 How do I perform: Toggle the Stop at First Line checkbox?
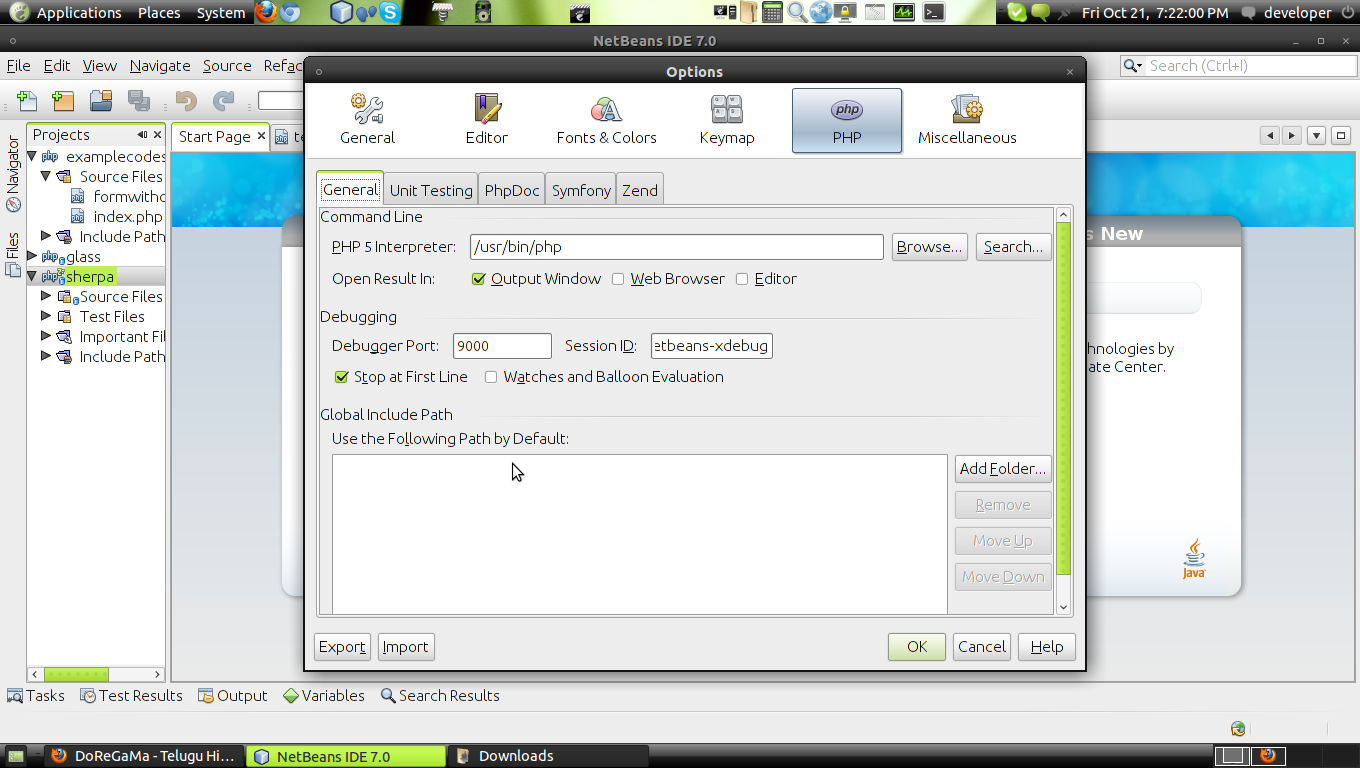point(341,377)
